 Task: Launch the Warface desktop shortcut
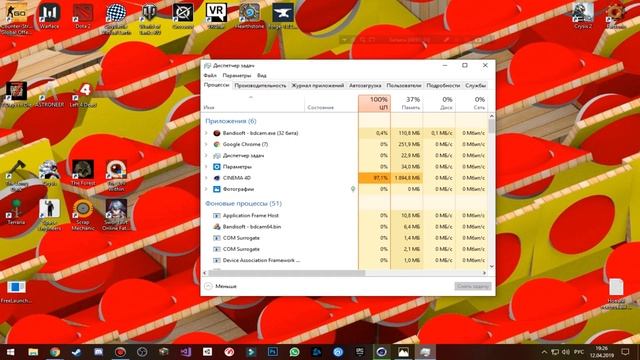pyautogui.click(x=49, y=16)
